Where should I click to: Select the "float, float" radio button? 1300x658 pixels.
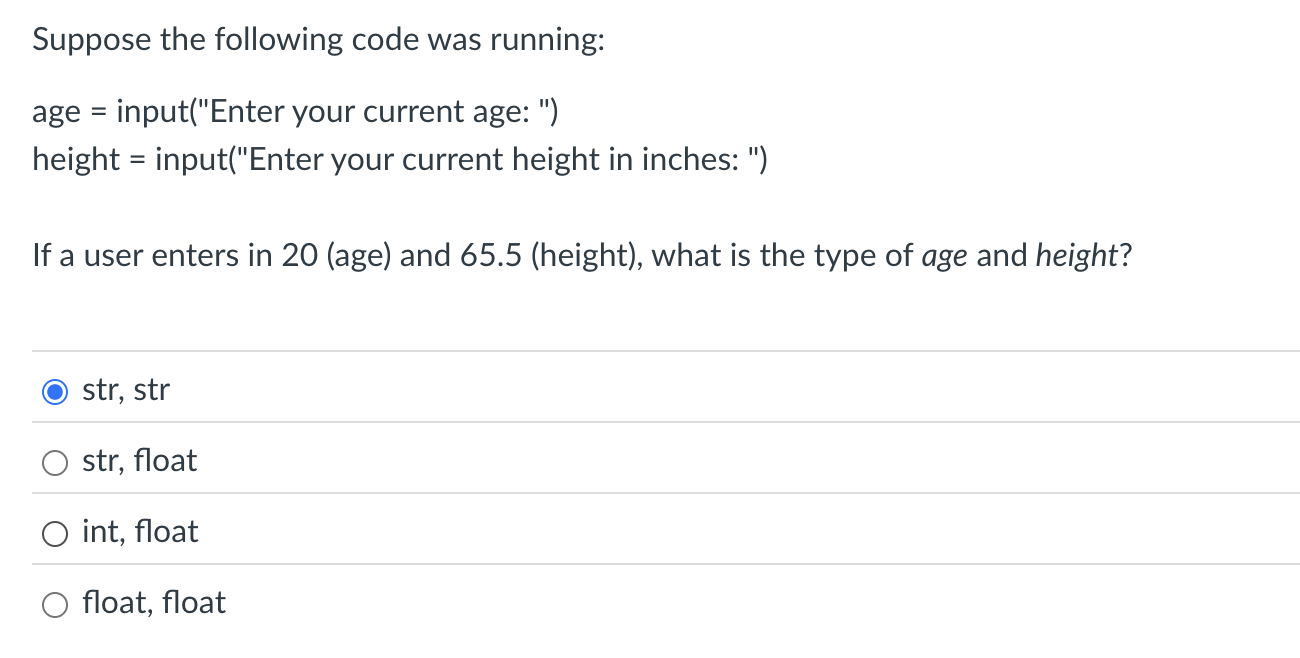(55, 605)
